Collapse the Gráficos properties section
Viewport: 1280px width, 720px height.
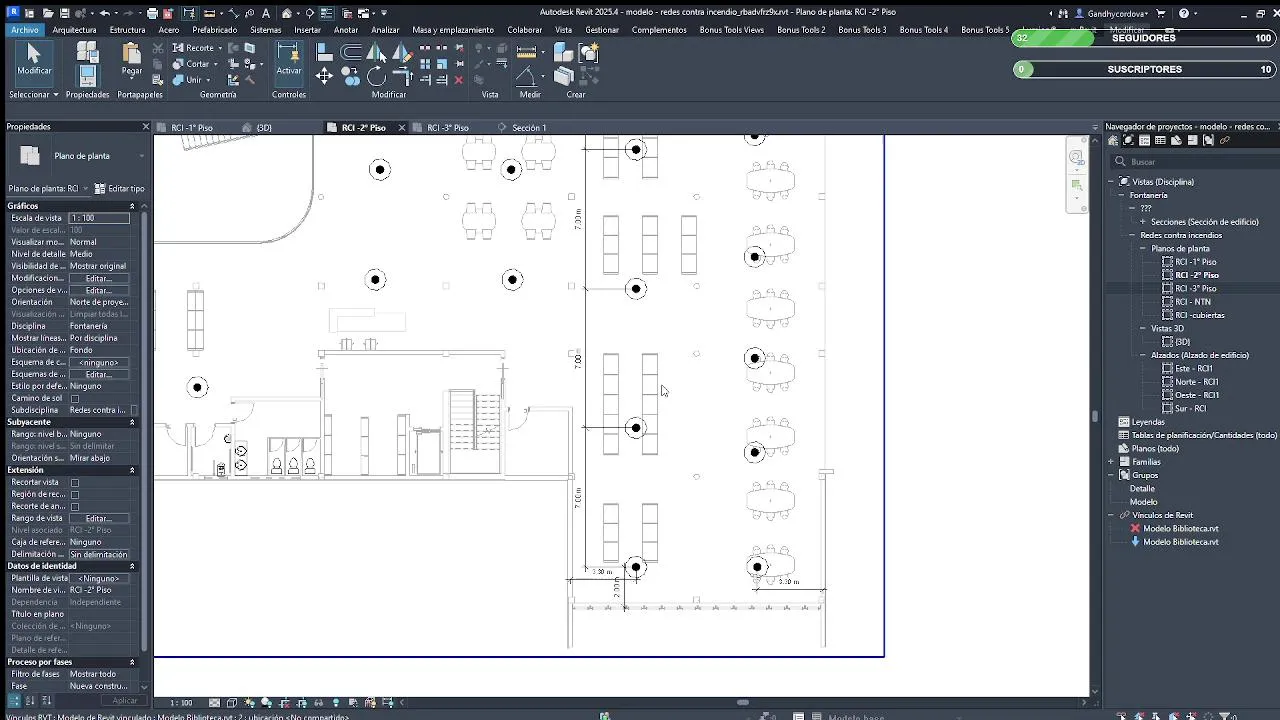point(132,206)
